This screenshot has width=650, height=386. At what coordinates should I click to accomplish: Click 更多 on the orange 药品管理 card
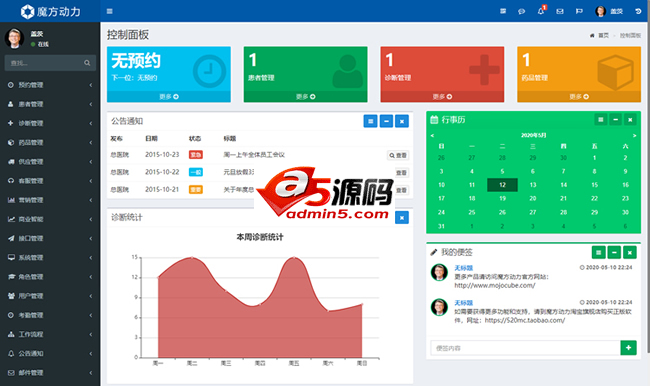click(579, 97)
